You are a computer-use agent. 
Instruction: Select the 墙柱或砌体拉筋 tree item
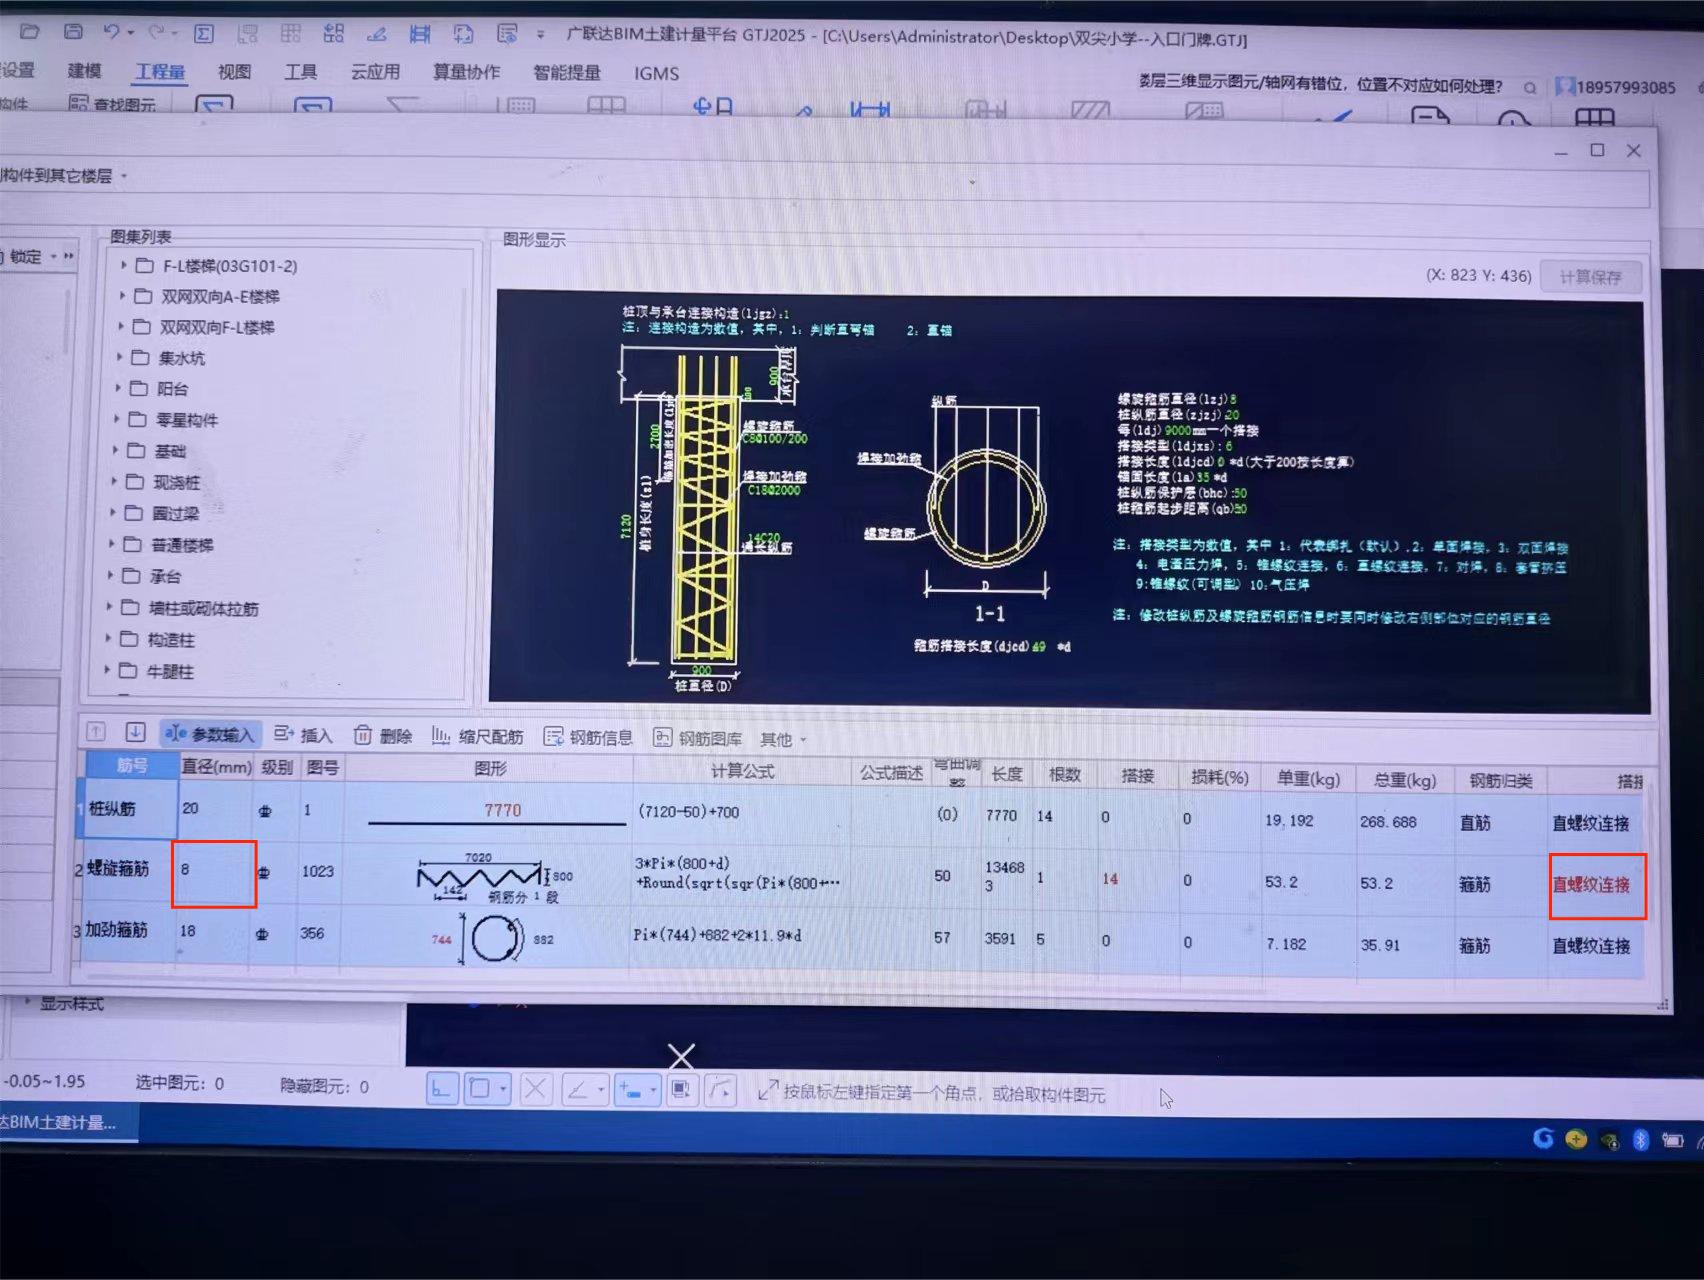pos(203,608)
